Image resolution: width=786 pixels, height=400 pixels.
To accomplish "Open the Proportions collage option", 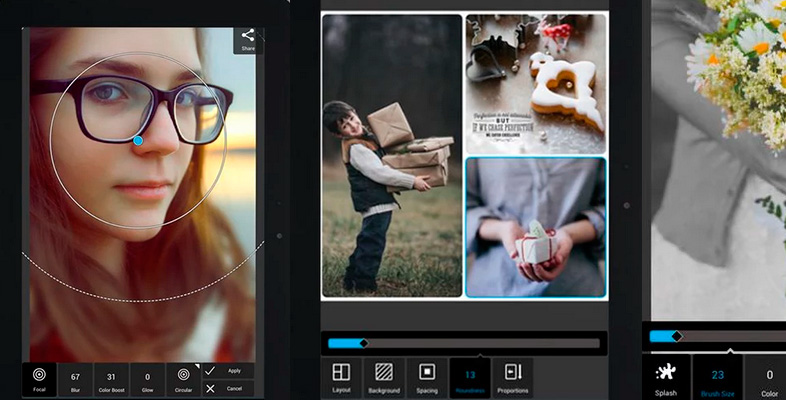I will [x=513, y=378].
